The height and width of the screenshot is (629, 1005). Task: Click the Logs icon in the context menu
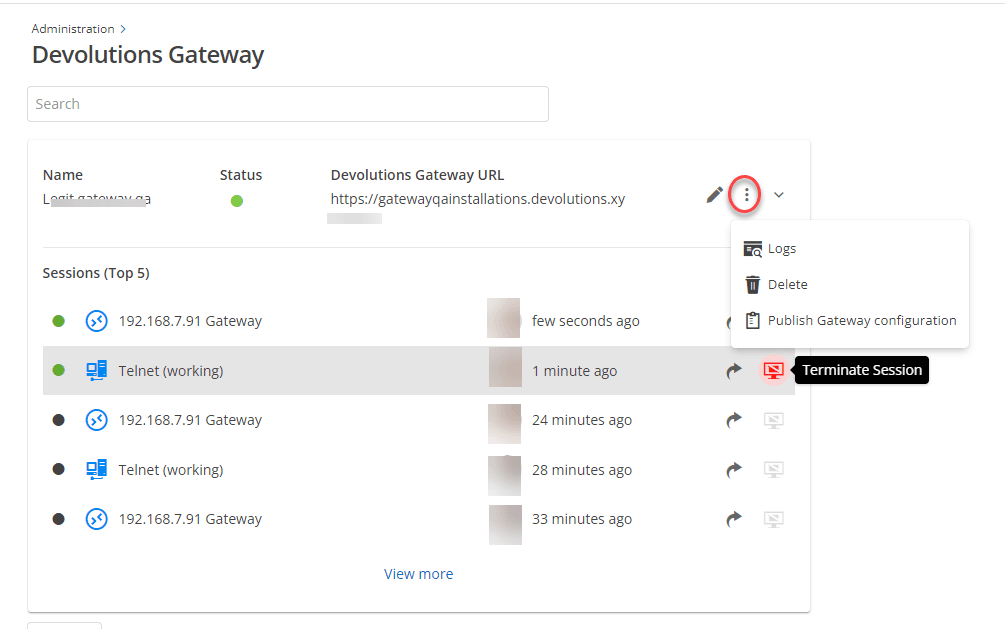pos(753,248)
